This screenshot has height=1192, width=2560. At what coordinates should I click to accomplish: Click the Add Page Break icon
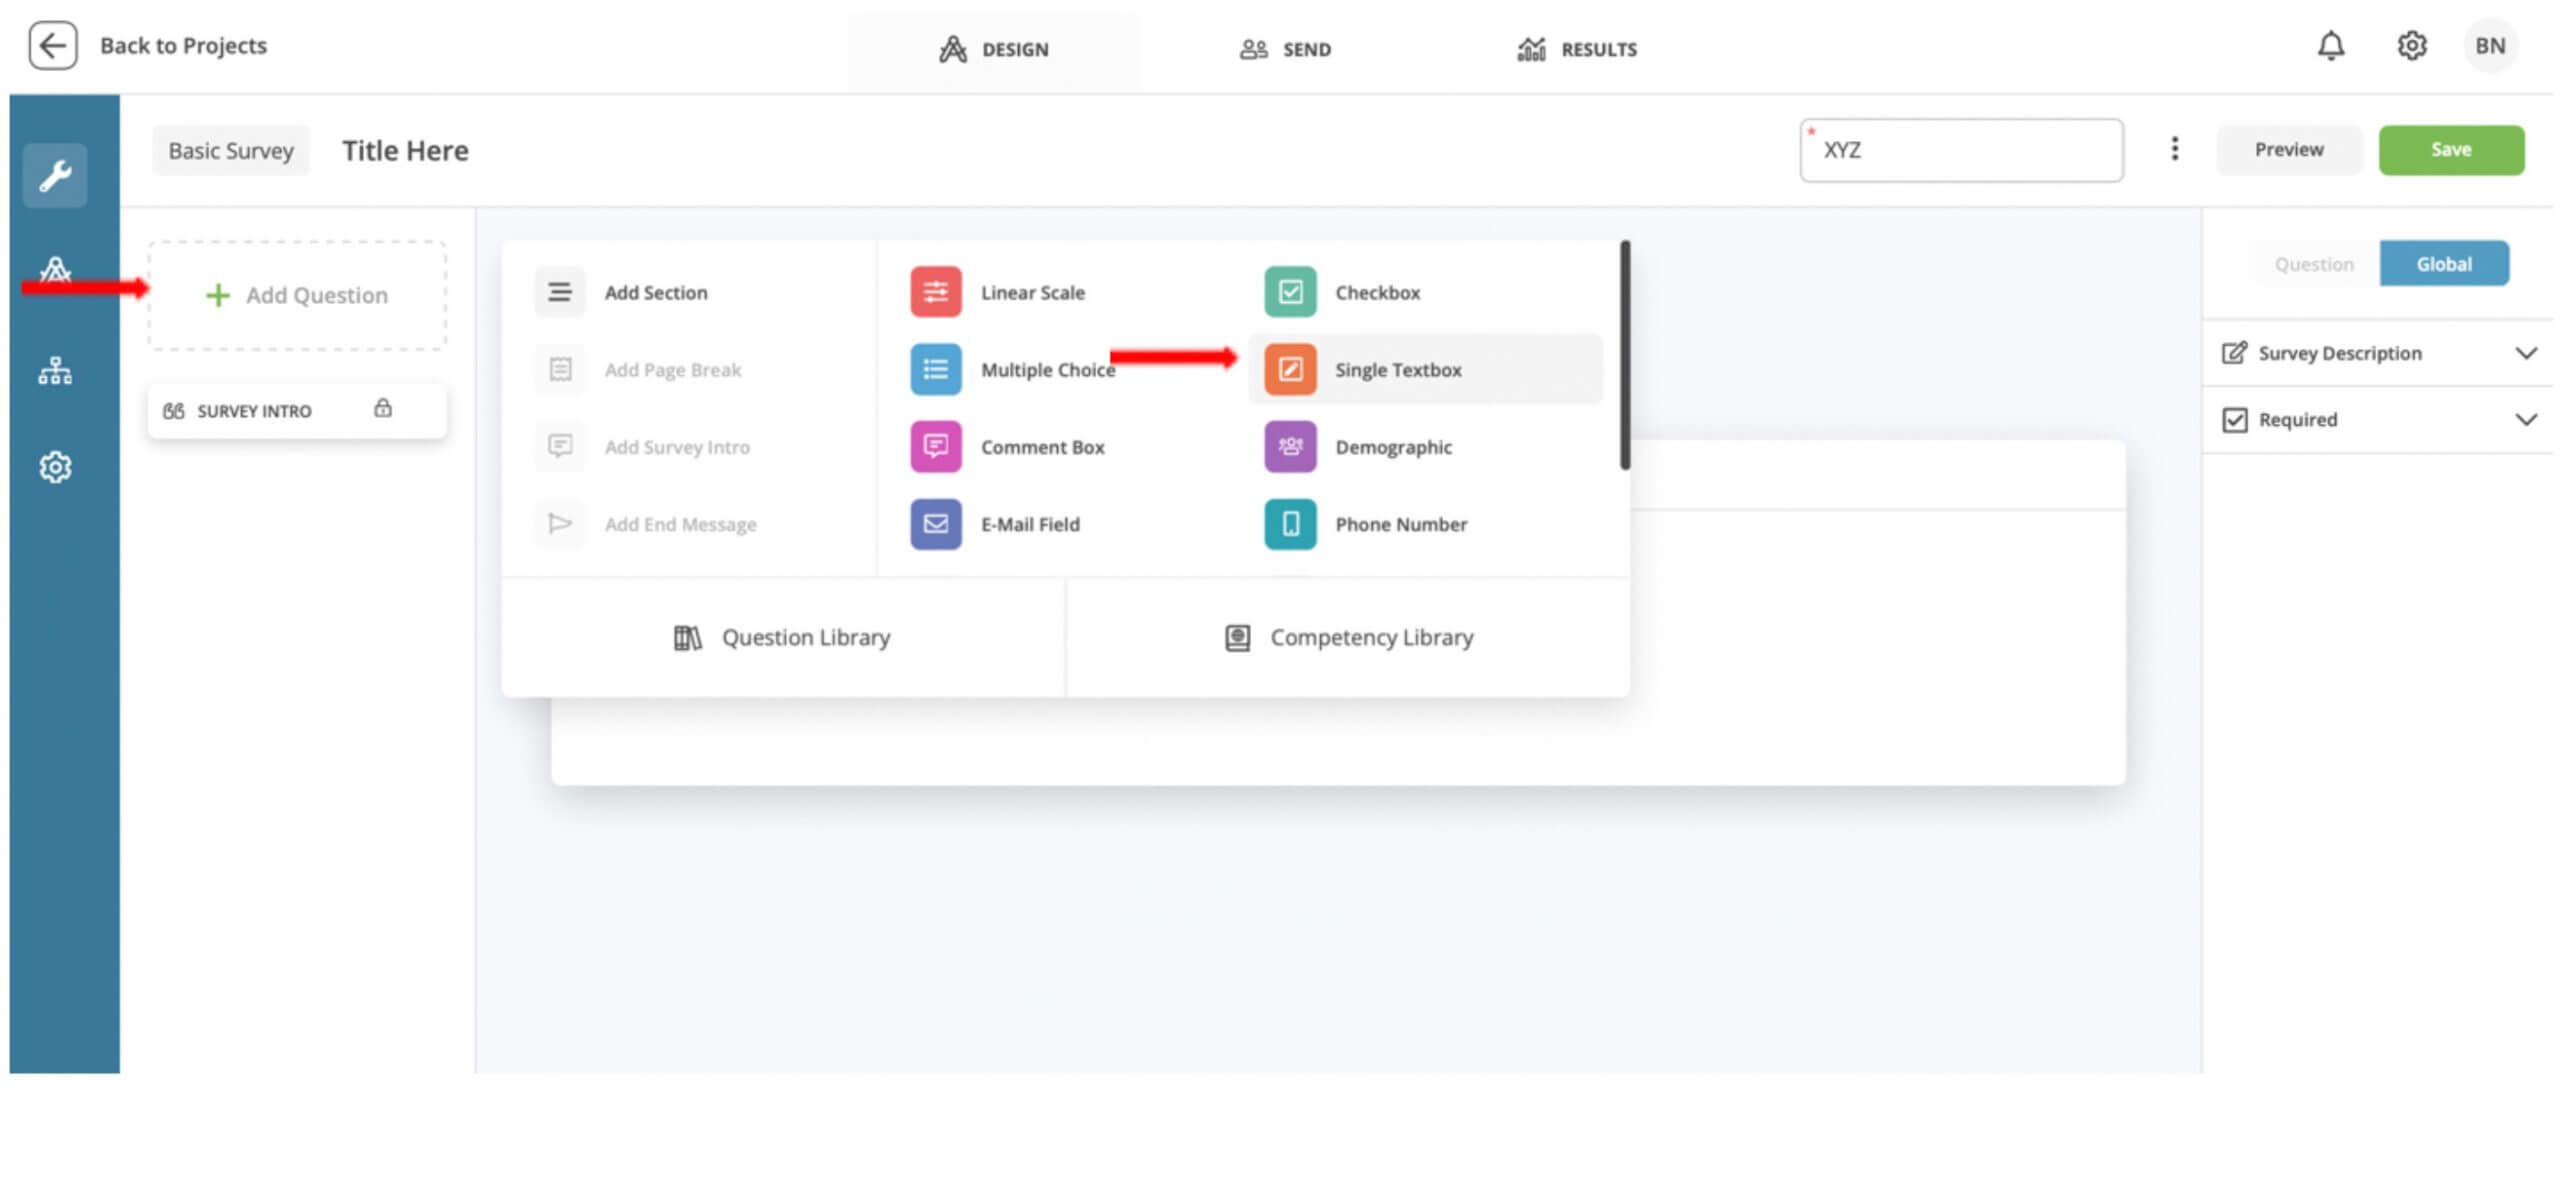coord(560,369)
